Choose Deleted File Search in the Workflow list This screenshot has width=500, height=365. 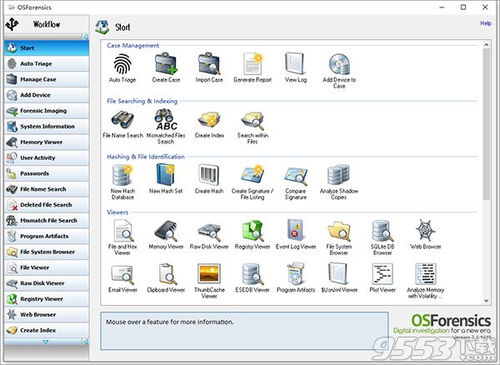coord(47,205)
